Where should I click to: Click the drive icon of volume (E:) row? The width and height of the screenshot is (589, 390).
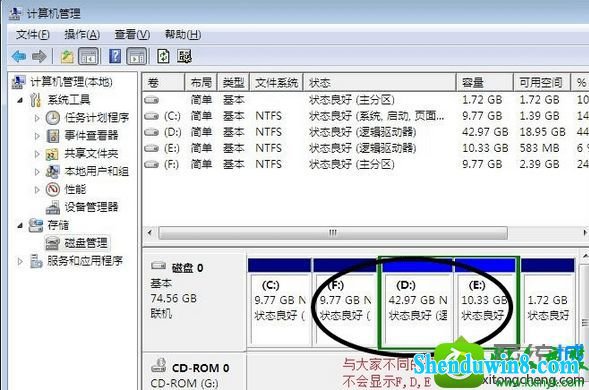tap(151, 148)
